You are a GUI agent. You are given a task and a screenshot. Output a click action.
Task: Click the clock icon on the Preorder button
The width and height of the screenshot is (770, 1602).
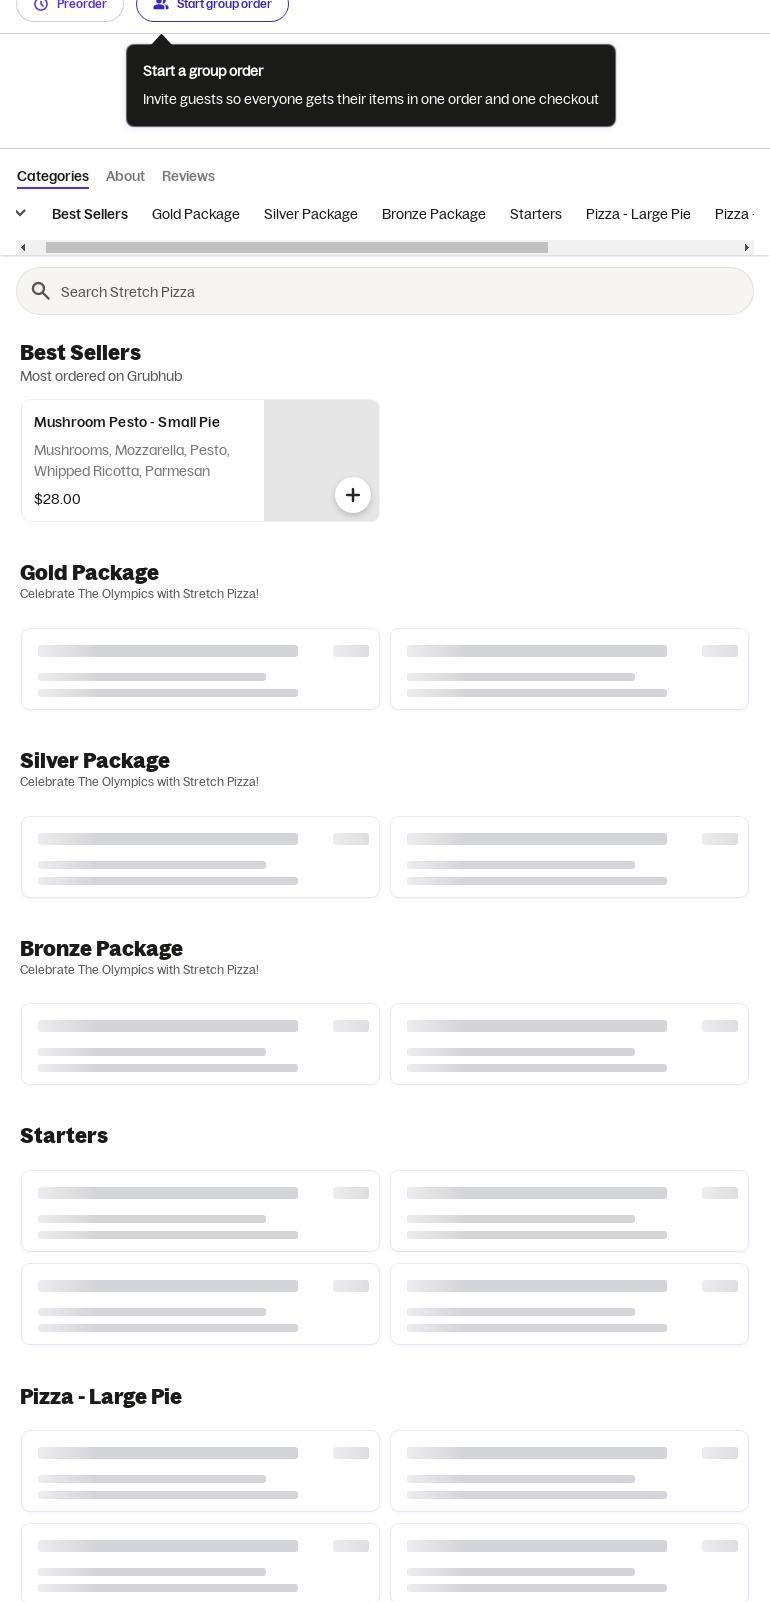tap(40, 4)
